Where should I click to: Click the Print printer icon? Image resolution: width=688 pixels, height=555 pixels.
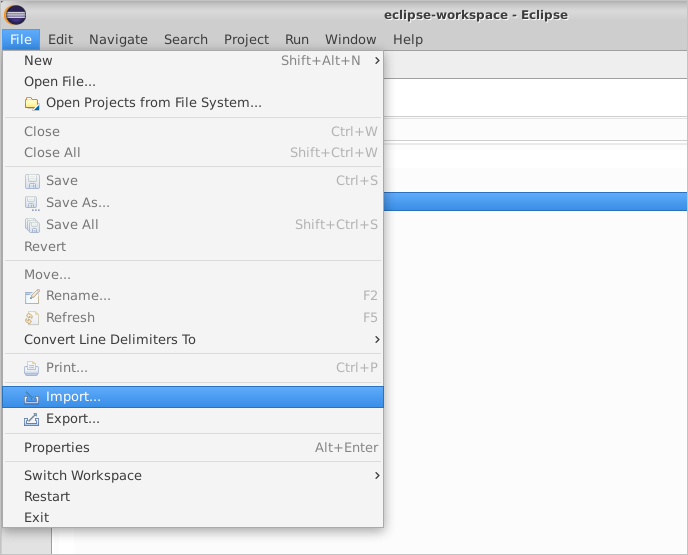32,368
